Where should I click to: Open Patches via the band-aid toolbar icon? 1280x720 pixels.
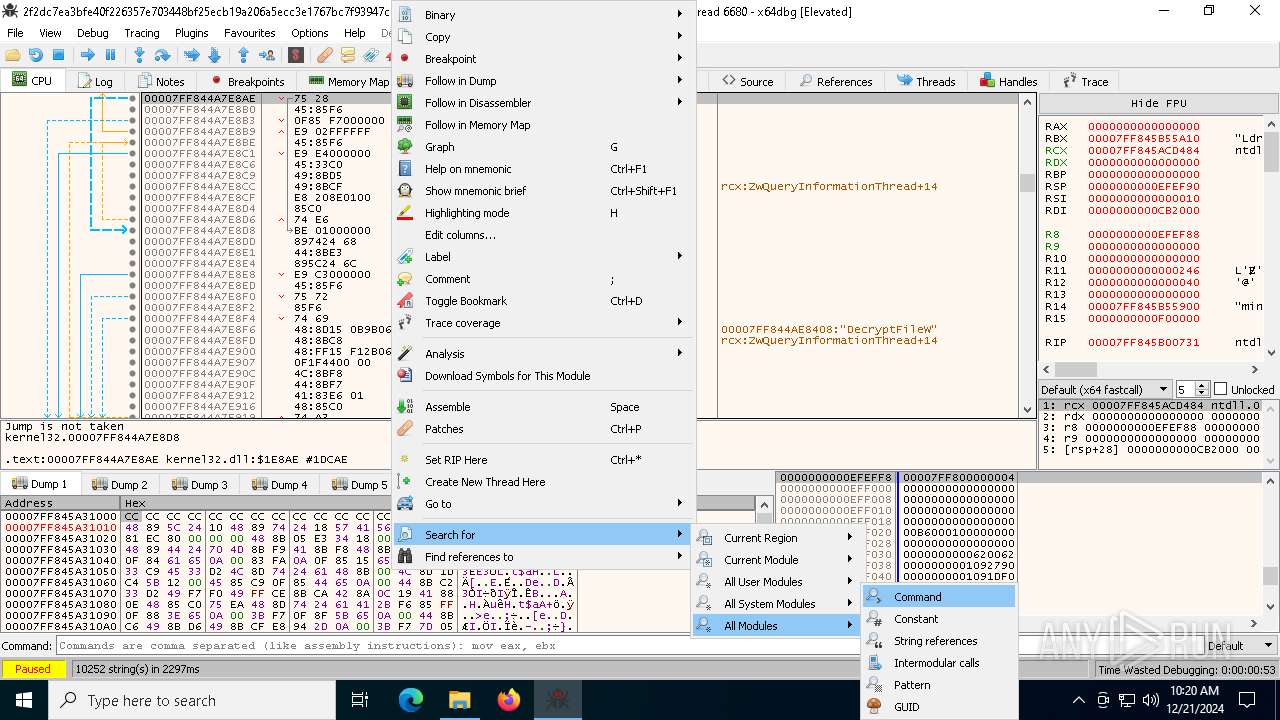pos(325,55)
